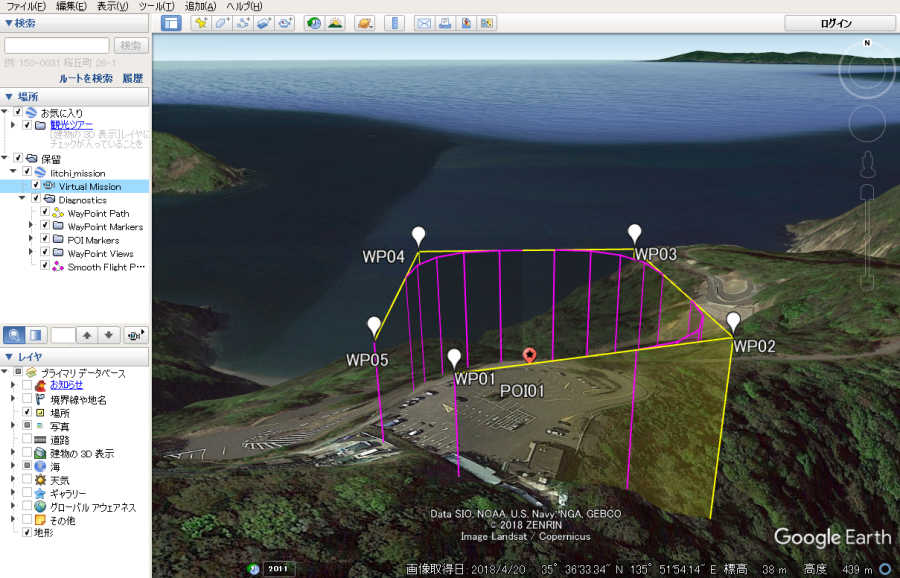Open the 表示(V) menu
The height and width of the screenshot is (578, 900).
pos(112,6)
